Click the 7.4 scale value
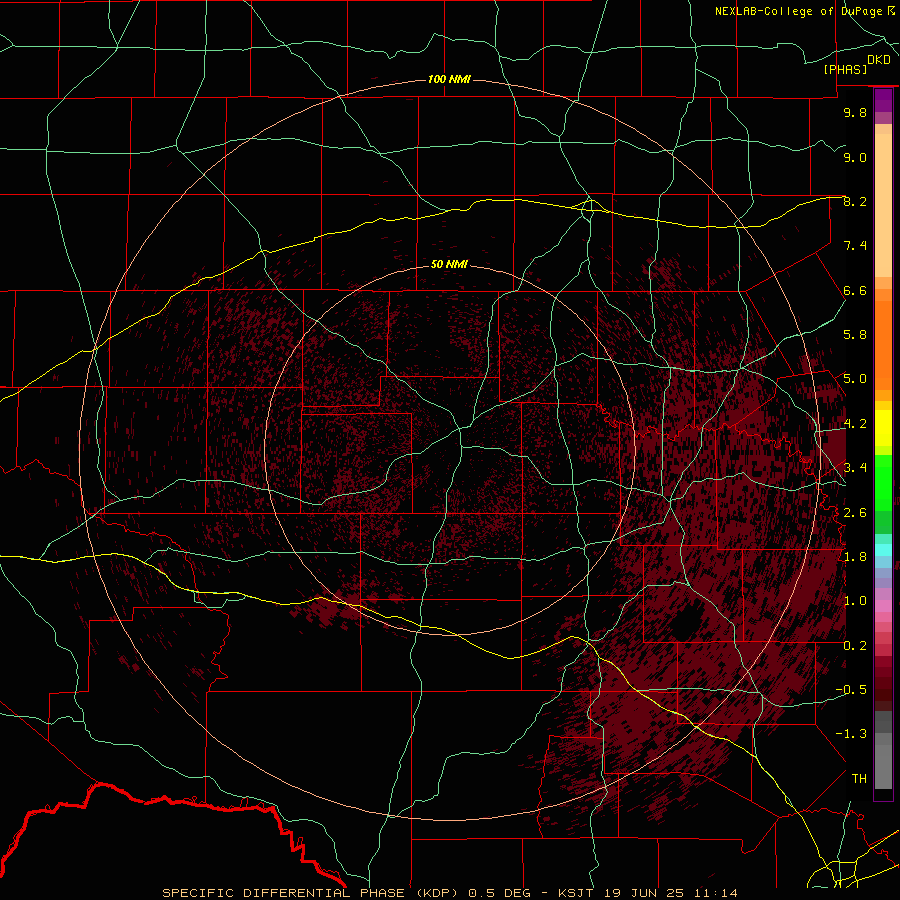The height and width of the screenshot is (900, 900). tap(855, 246)
